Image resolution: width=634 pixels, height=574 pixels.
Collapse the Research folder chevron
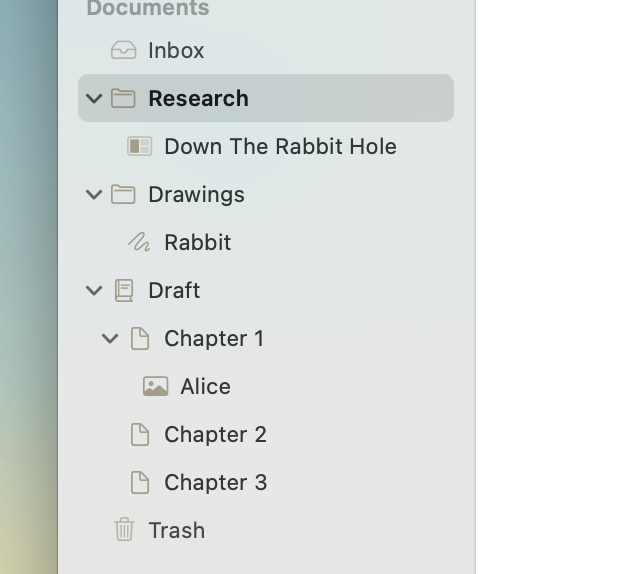click(x=94, y=99)
